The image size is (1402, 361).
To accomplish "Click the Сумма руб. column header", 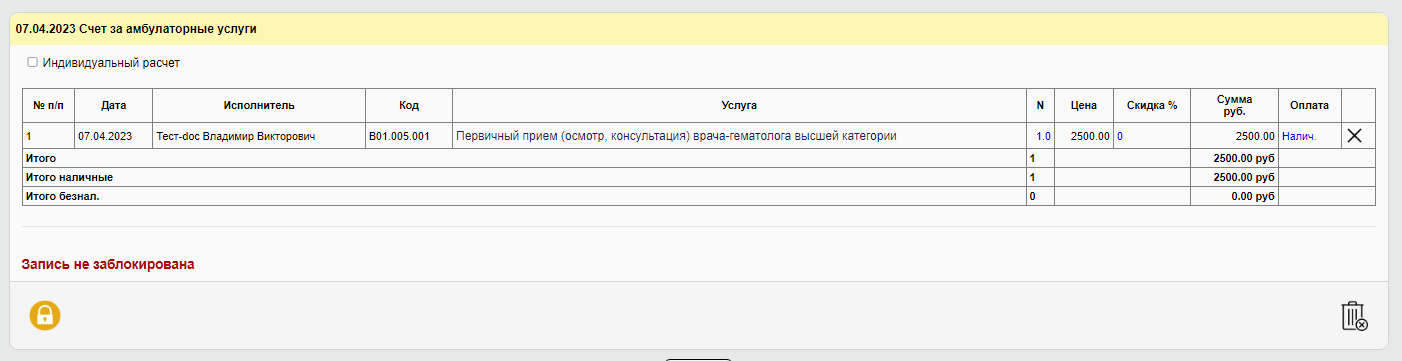I will tap(1234, 105).
